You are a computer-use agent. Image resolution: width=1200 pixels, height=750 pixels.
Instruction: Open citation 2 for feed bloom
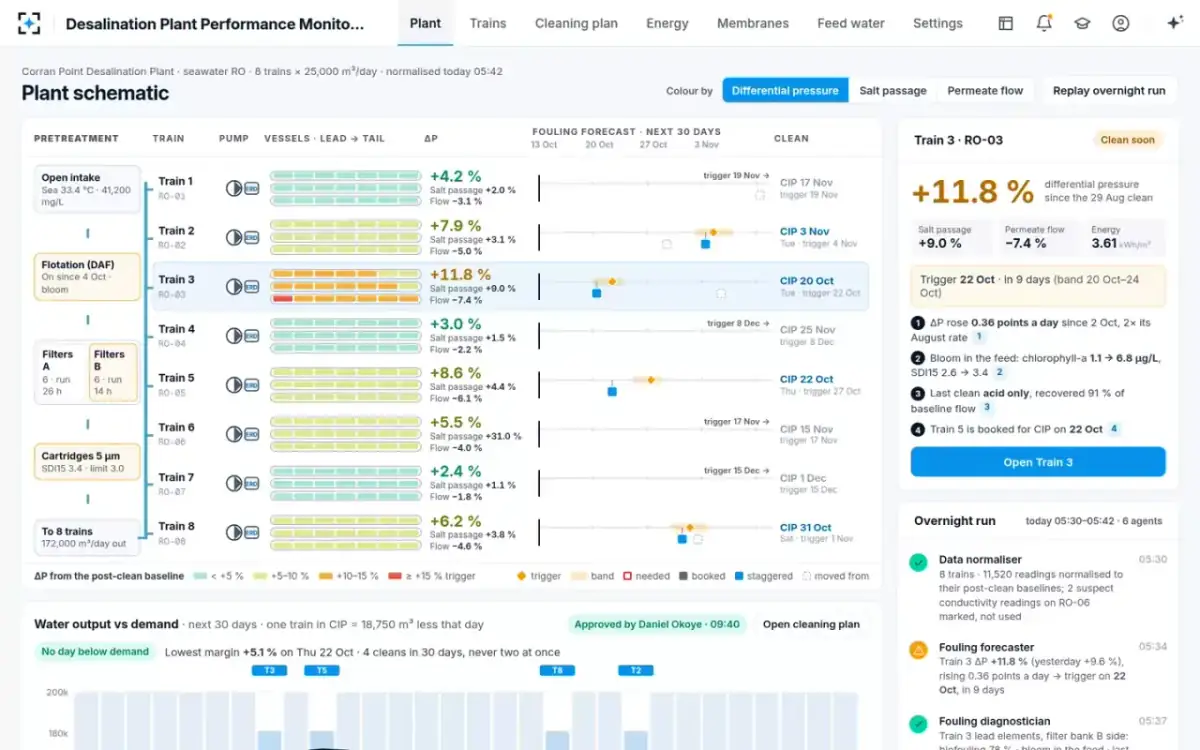coord(999,373)
